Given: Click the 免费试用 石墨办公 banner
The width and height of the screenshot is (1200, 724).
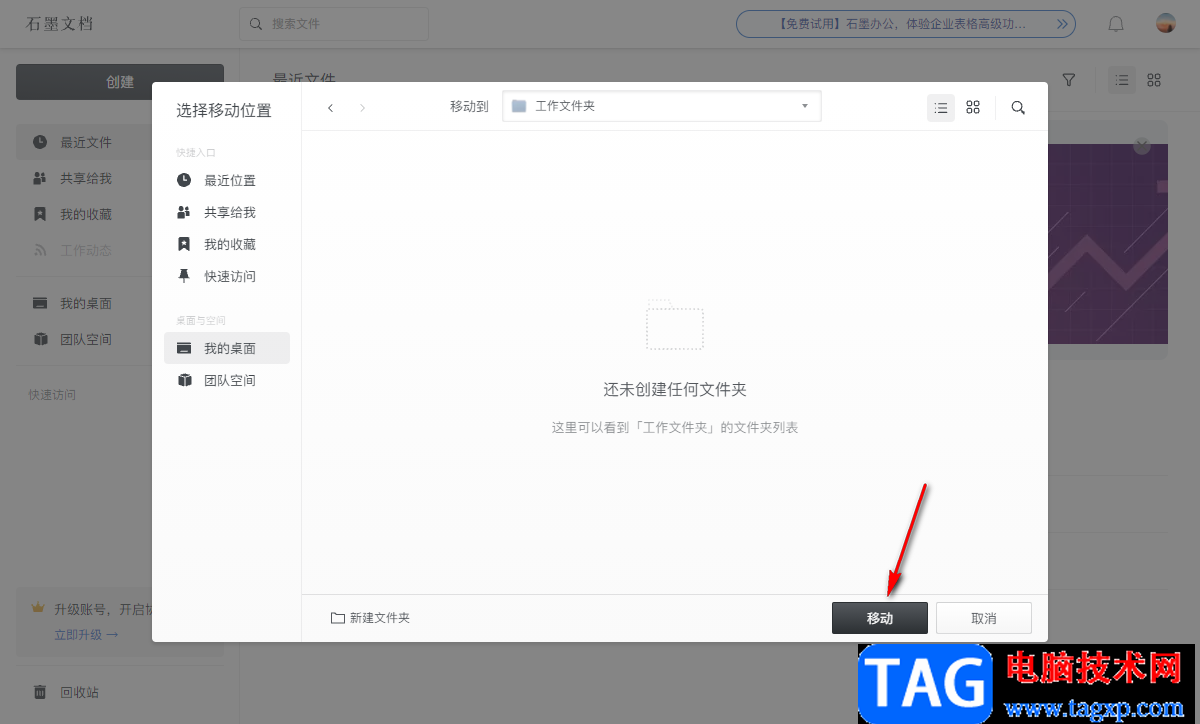Looking at the screenshot, I should pyautogui.click(x=906, y=24).
